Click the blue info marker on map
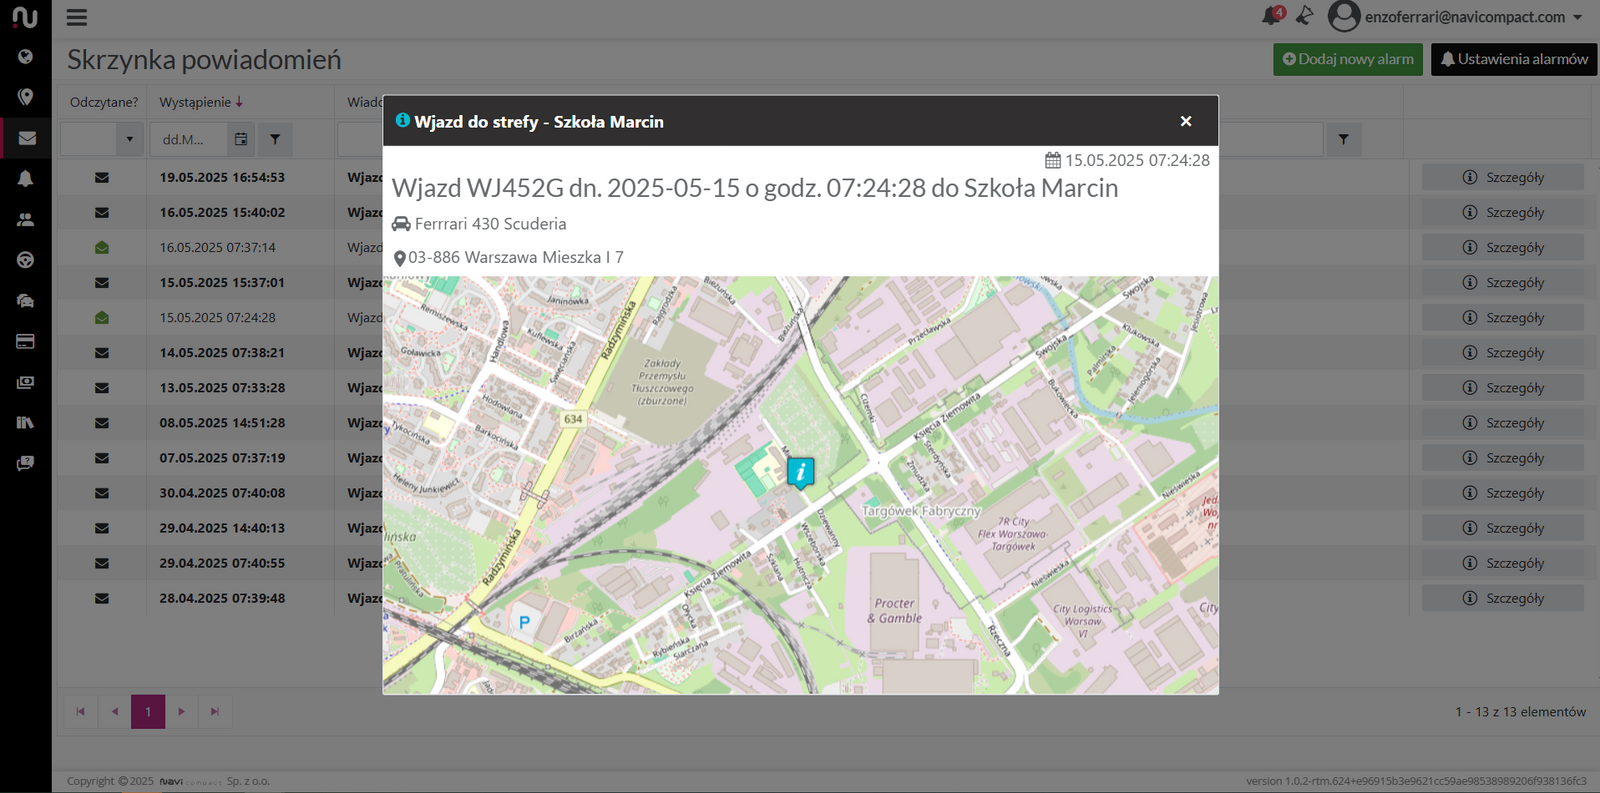The height and width of the screenshot is (793, 1600). pyautogui.click(x=800, y=471)
